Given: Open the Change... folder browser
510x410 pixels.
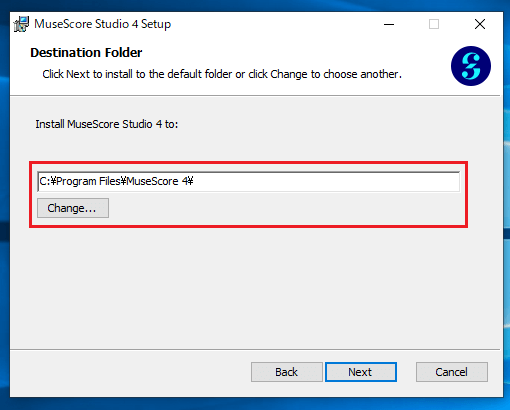Looking at the screenshot, I should pyautogui.click(x=73, y=208).
